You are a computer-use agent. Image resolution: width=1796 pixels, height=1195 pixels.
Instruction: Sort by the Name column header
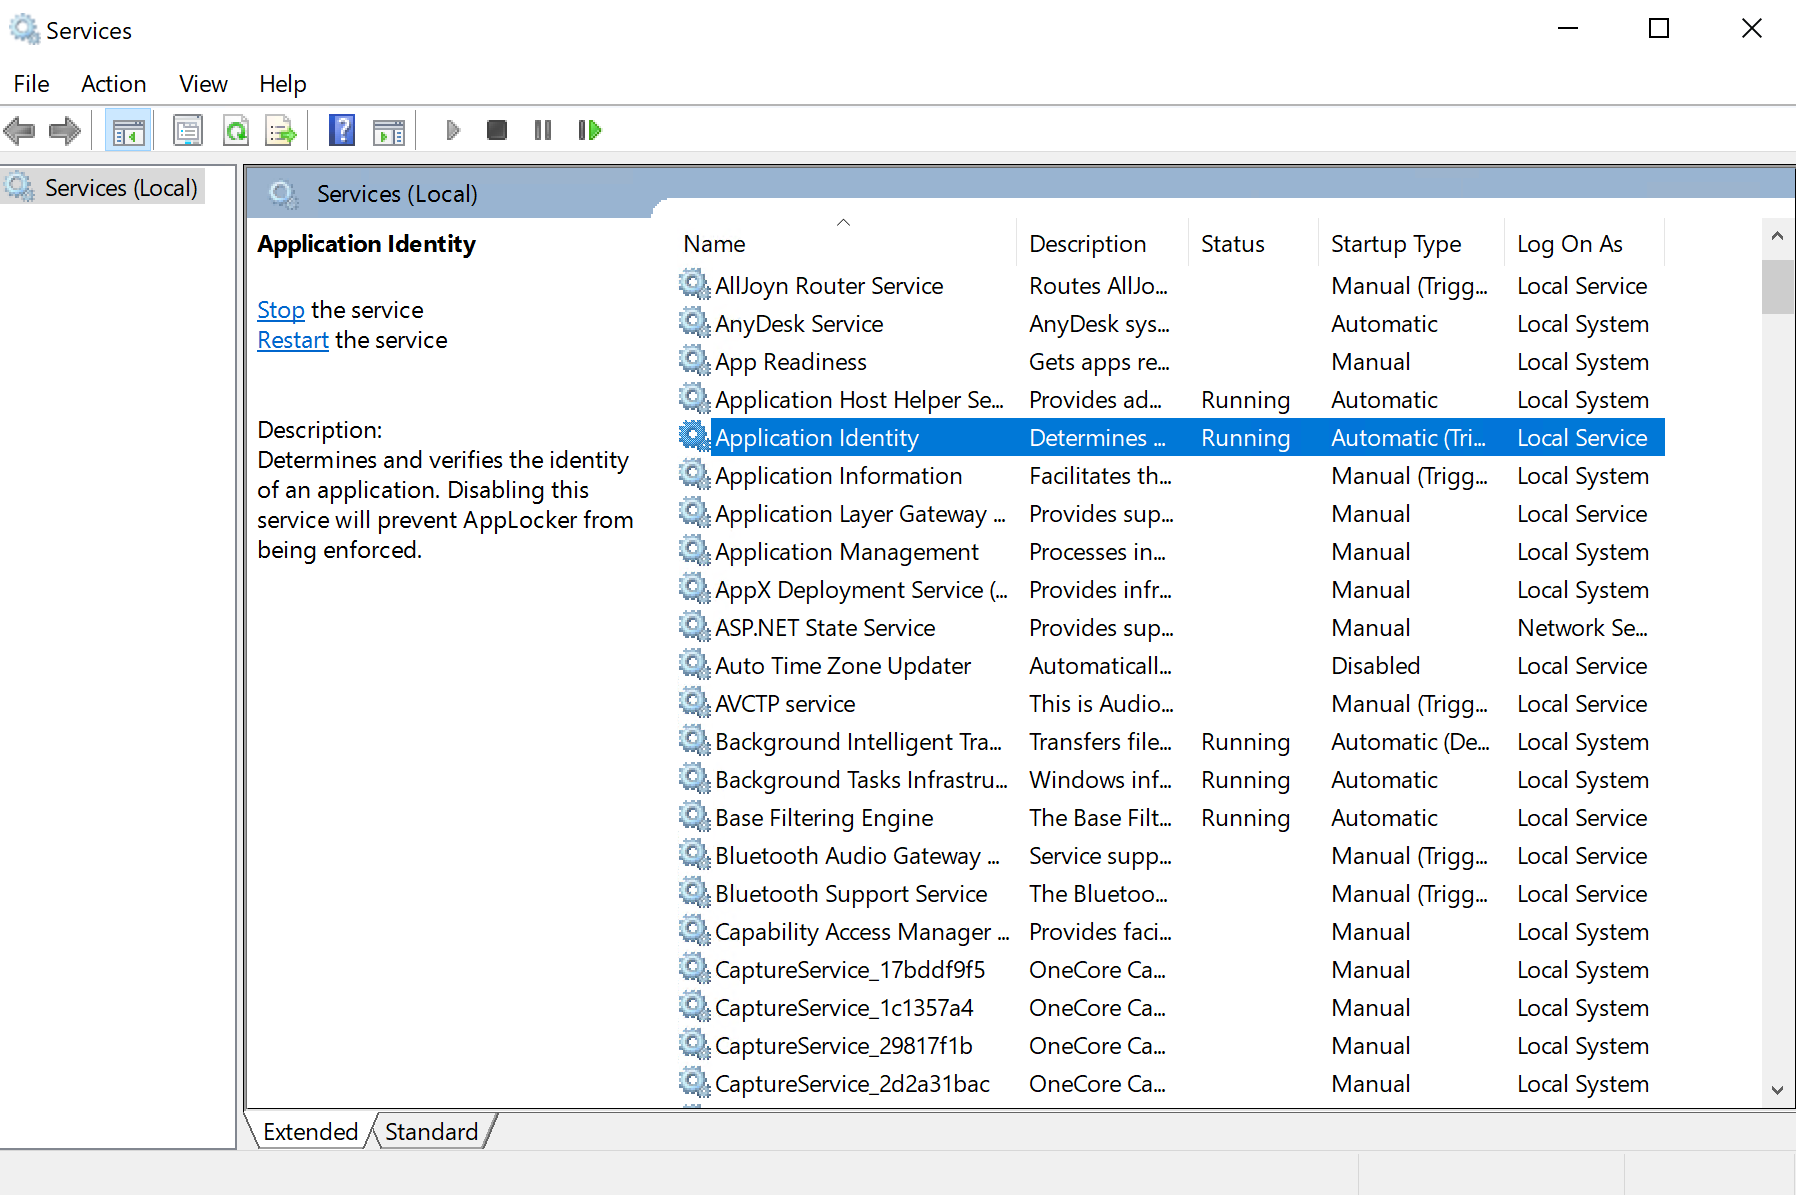pyautogui.click(x=846, y=244)
